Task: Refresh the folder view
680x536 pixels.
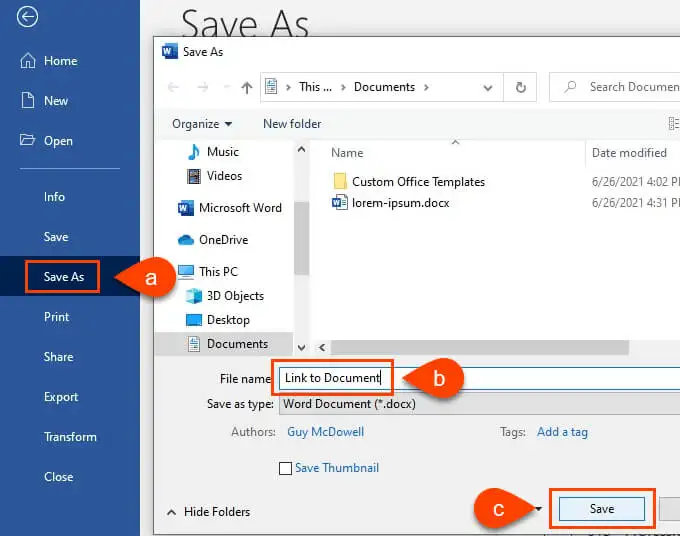Action: [520, 87]
